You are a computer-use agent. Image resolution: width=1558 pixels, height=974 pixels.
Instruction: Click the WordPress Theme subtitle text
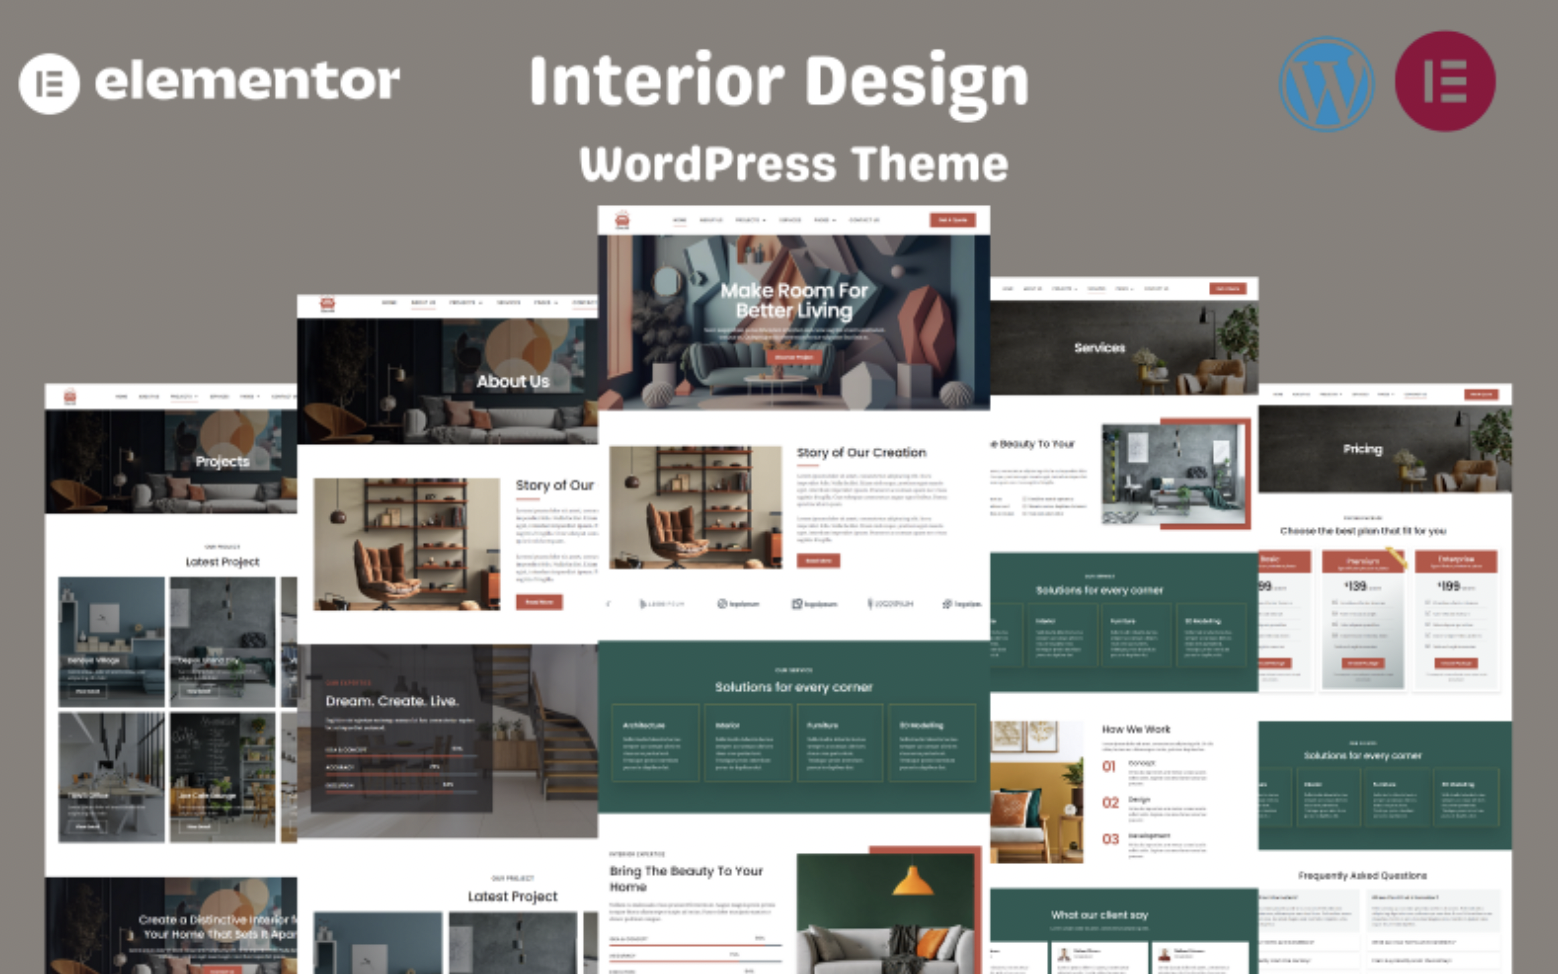pyautogui.click(x=794, y=164)
